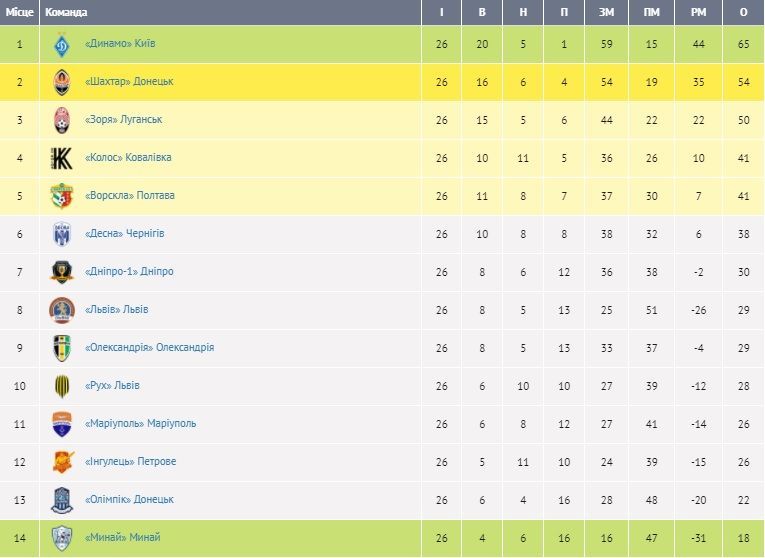Click the Mynai club logo
The image size is (765, 558).
[62, 538]
